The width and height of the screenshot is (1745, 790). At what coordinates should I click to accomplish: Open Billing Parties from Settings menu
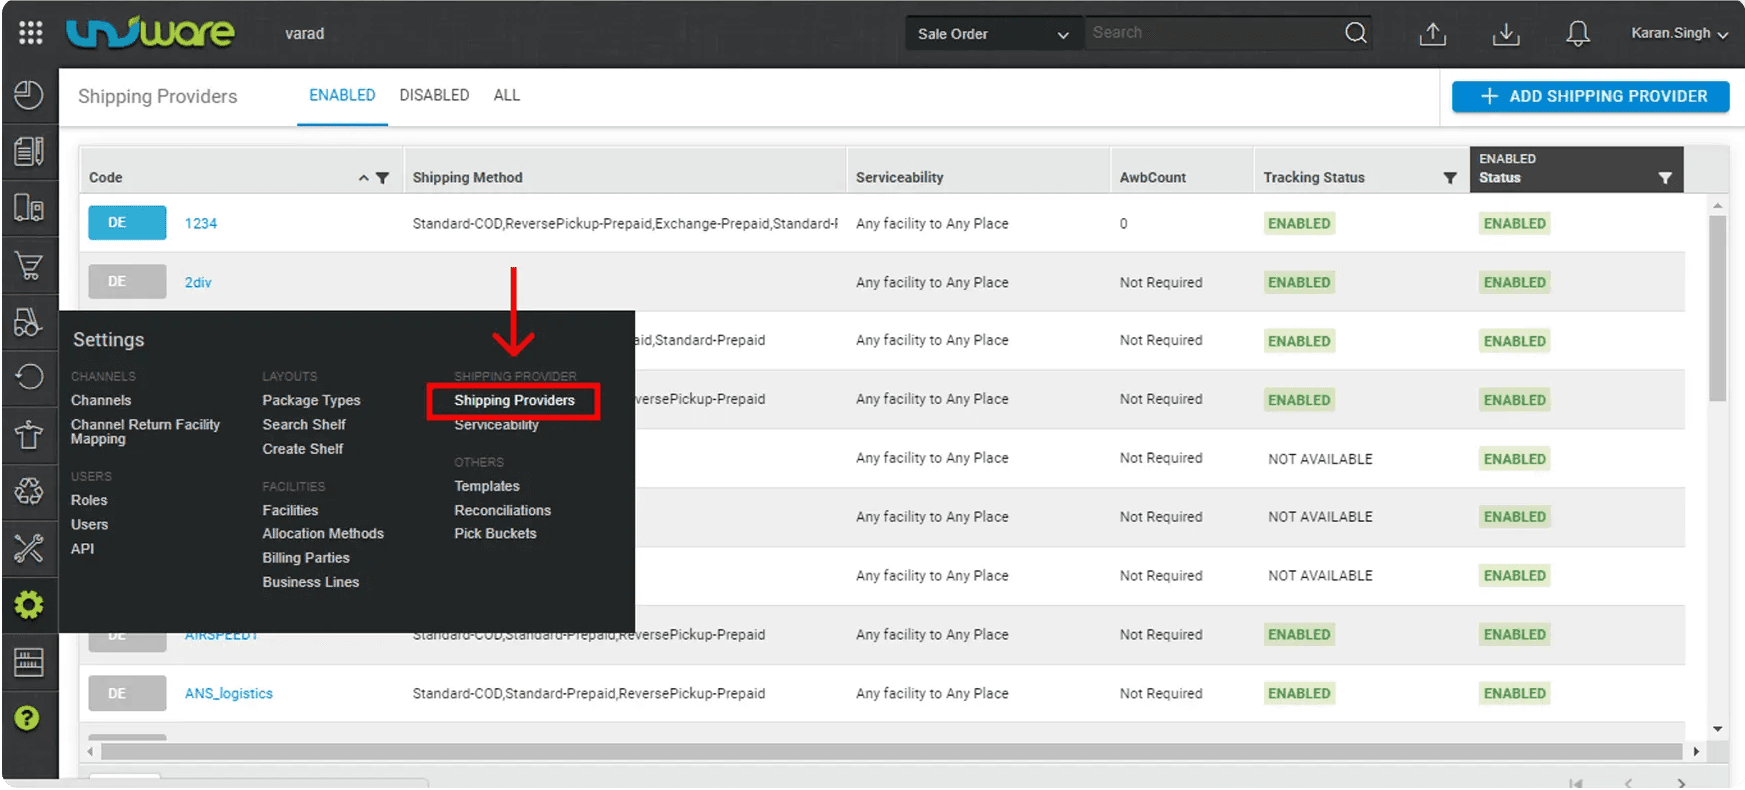point(306,558)
